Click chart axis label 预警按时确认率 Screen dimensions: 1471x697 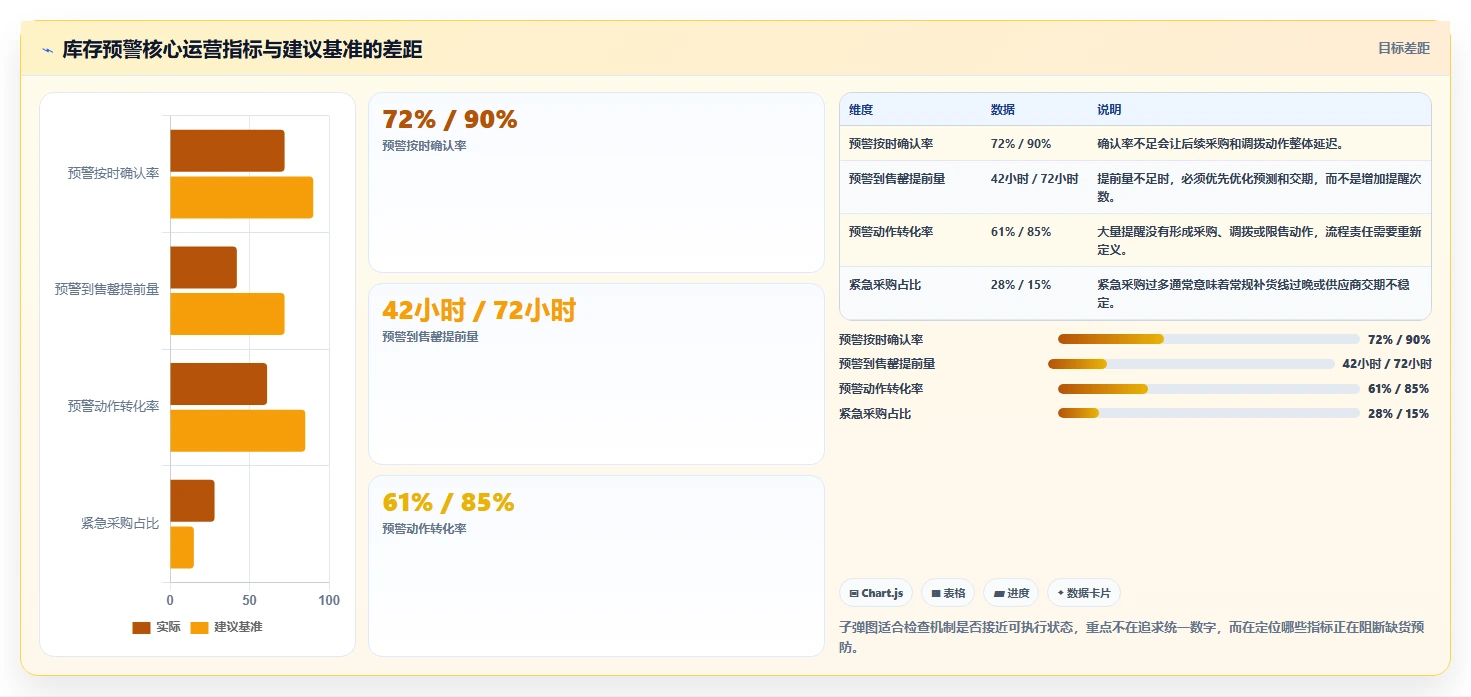[113, 173]
